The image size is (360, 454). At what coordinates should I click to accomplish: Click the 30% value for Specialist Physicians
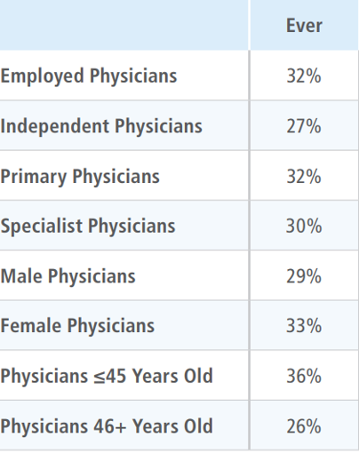coord(304,226)
